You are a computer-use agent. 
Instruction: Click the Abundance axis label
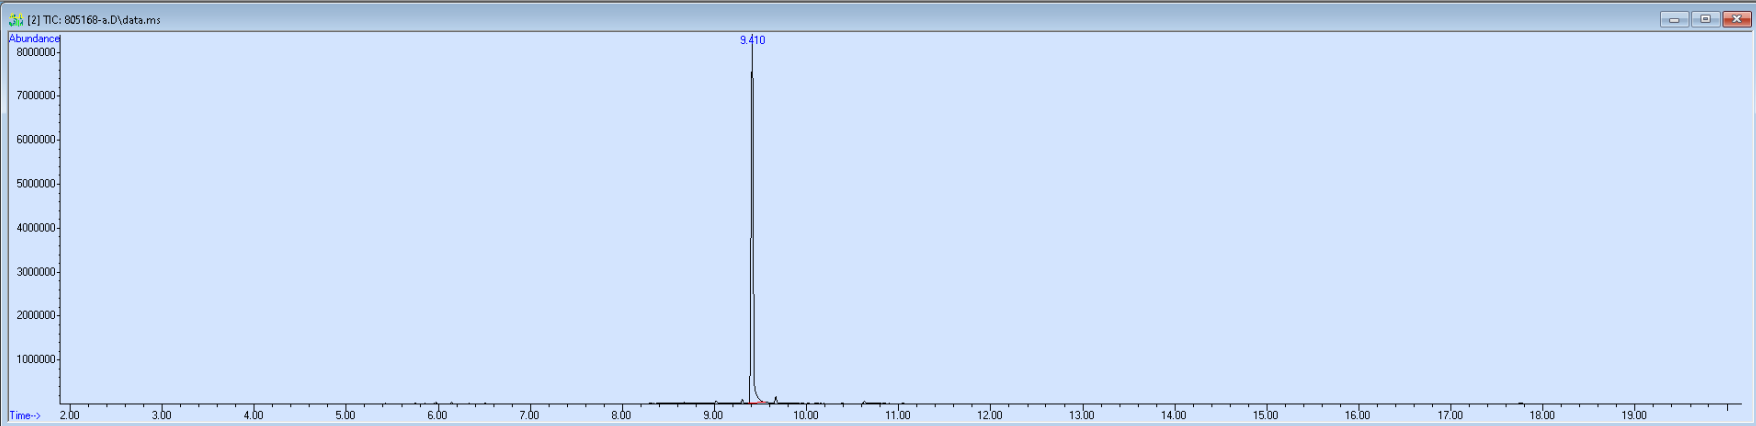pos(34,39)
